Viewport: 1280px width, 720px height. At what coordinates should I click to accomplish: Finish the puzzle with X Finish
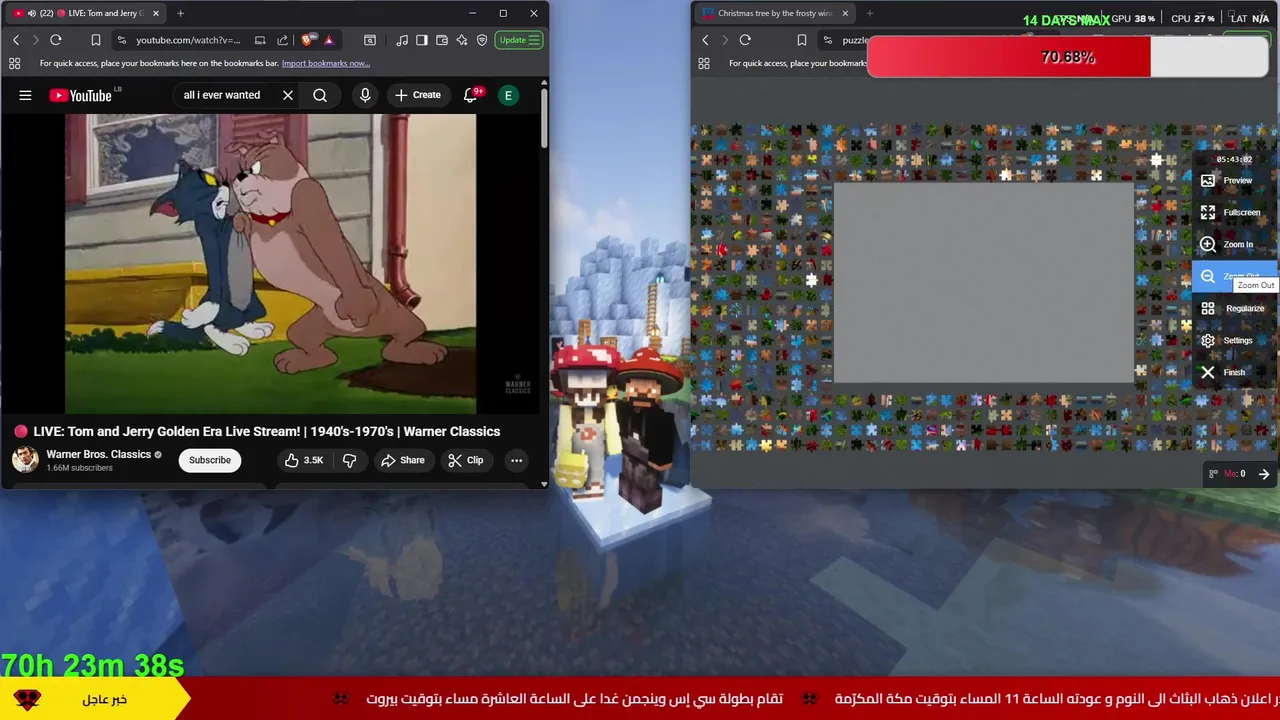1235,372
